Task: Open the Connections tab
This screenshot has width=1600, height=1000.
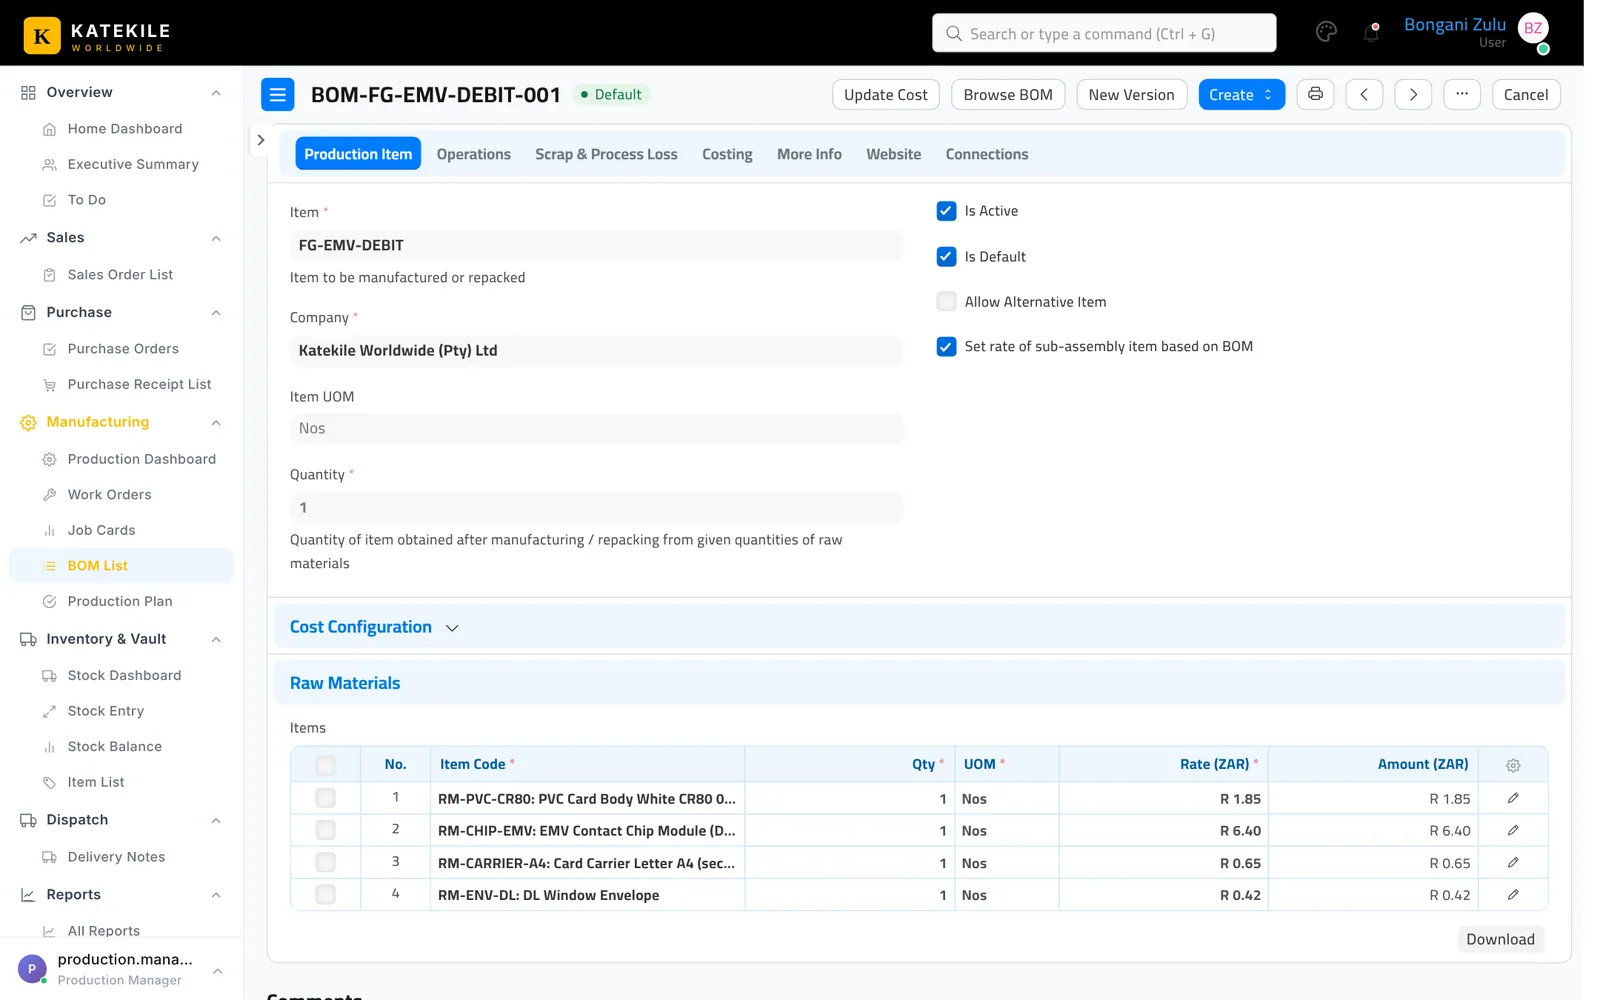Action: (987, 154)
